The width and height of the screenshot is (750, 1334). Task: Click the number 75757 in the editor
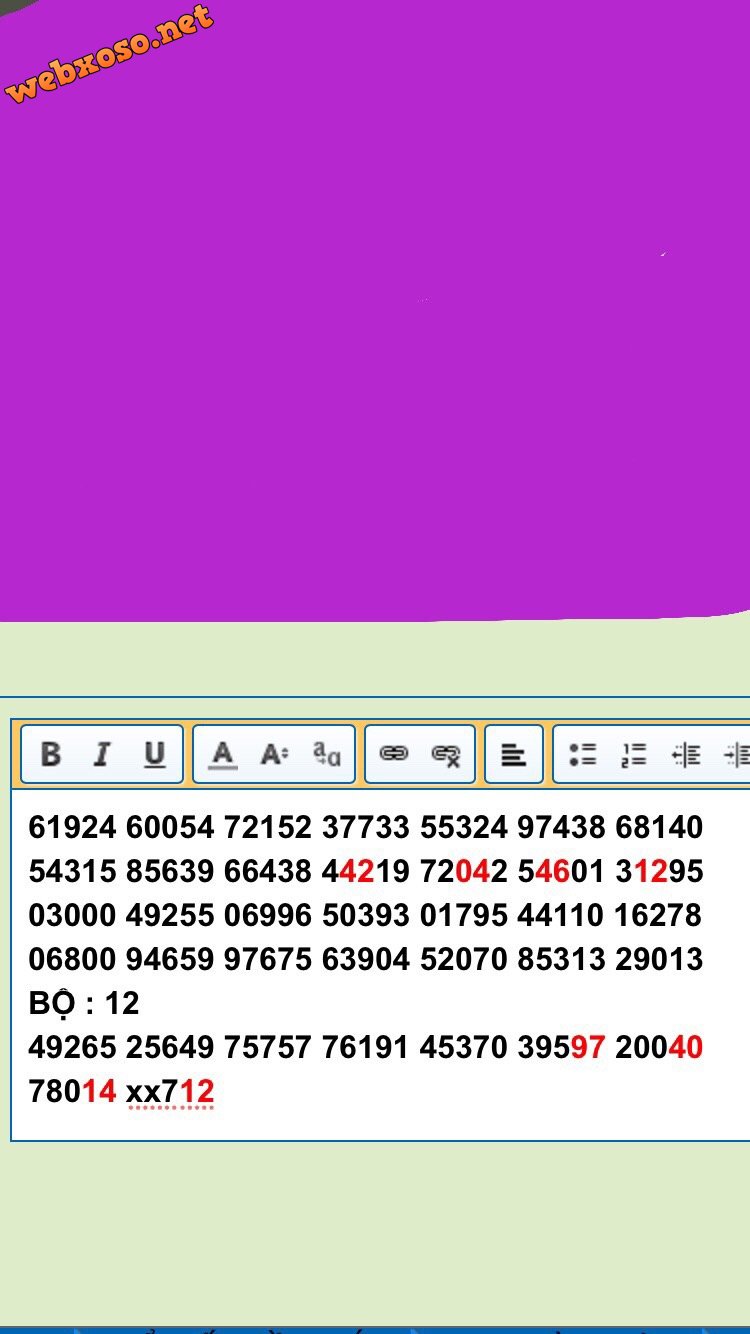268,1047
